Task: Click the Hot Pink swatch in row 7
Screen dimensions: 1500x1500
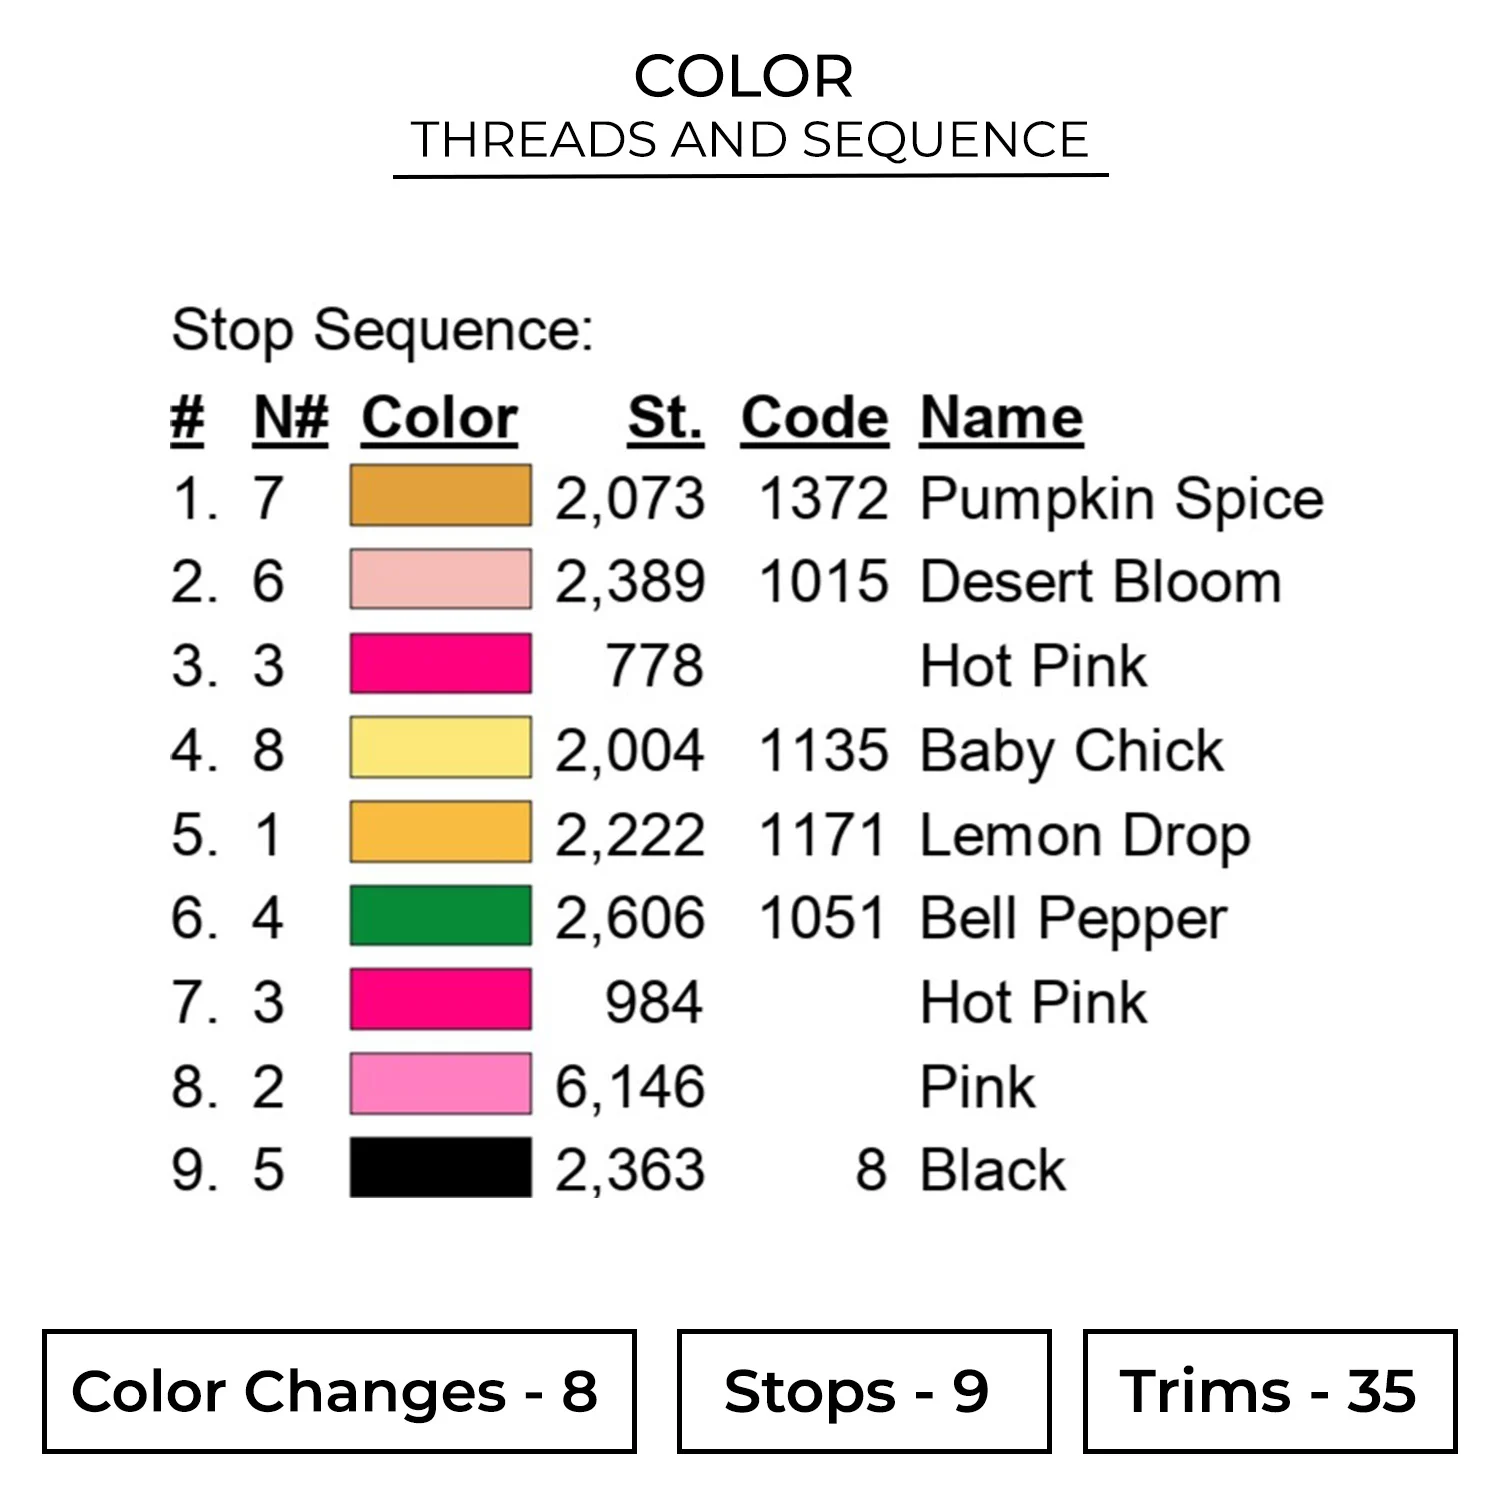Action: [x=440, y=1000]
